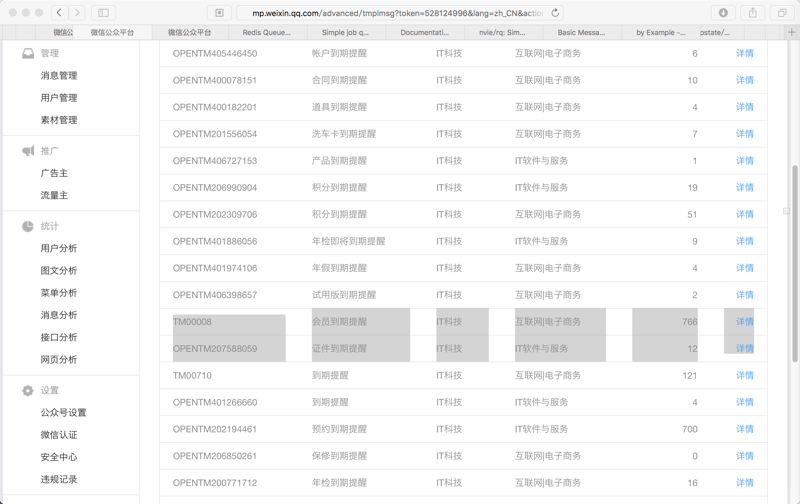Select template ID OPENTM207588059 text

point(215,349)
